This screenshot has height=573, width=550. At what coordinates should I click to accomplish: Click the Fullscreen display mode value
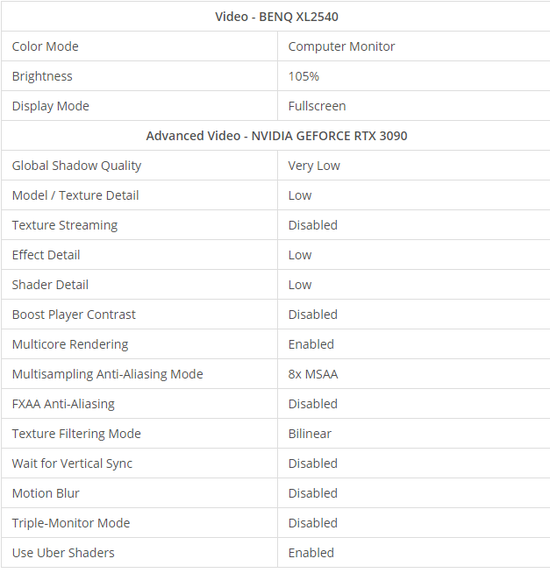tap(317, 106)
